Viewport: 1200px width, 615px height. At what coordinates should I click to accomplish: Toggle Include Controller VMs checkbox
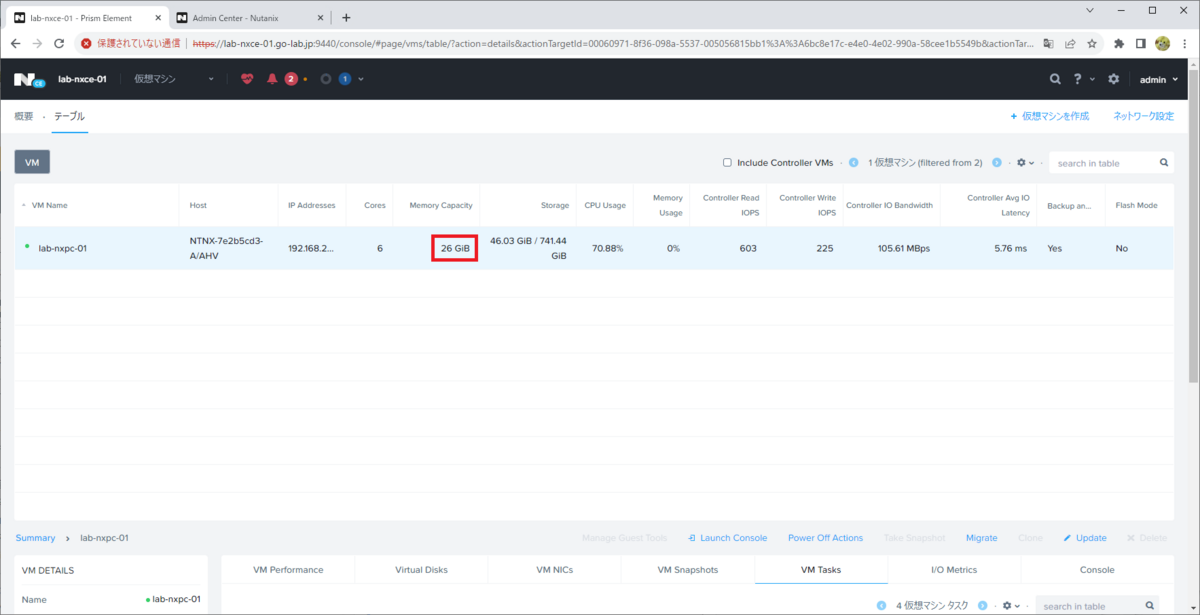coord(728,162)
